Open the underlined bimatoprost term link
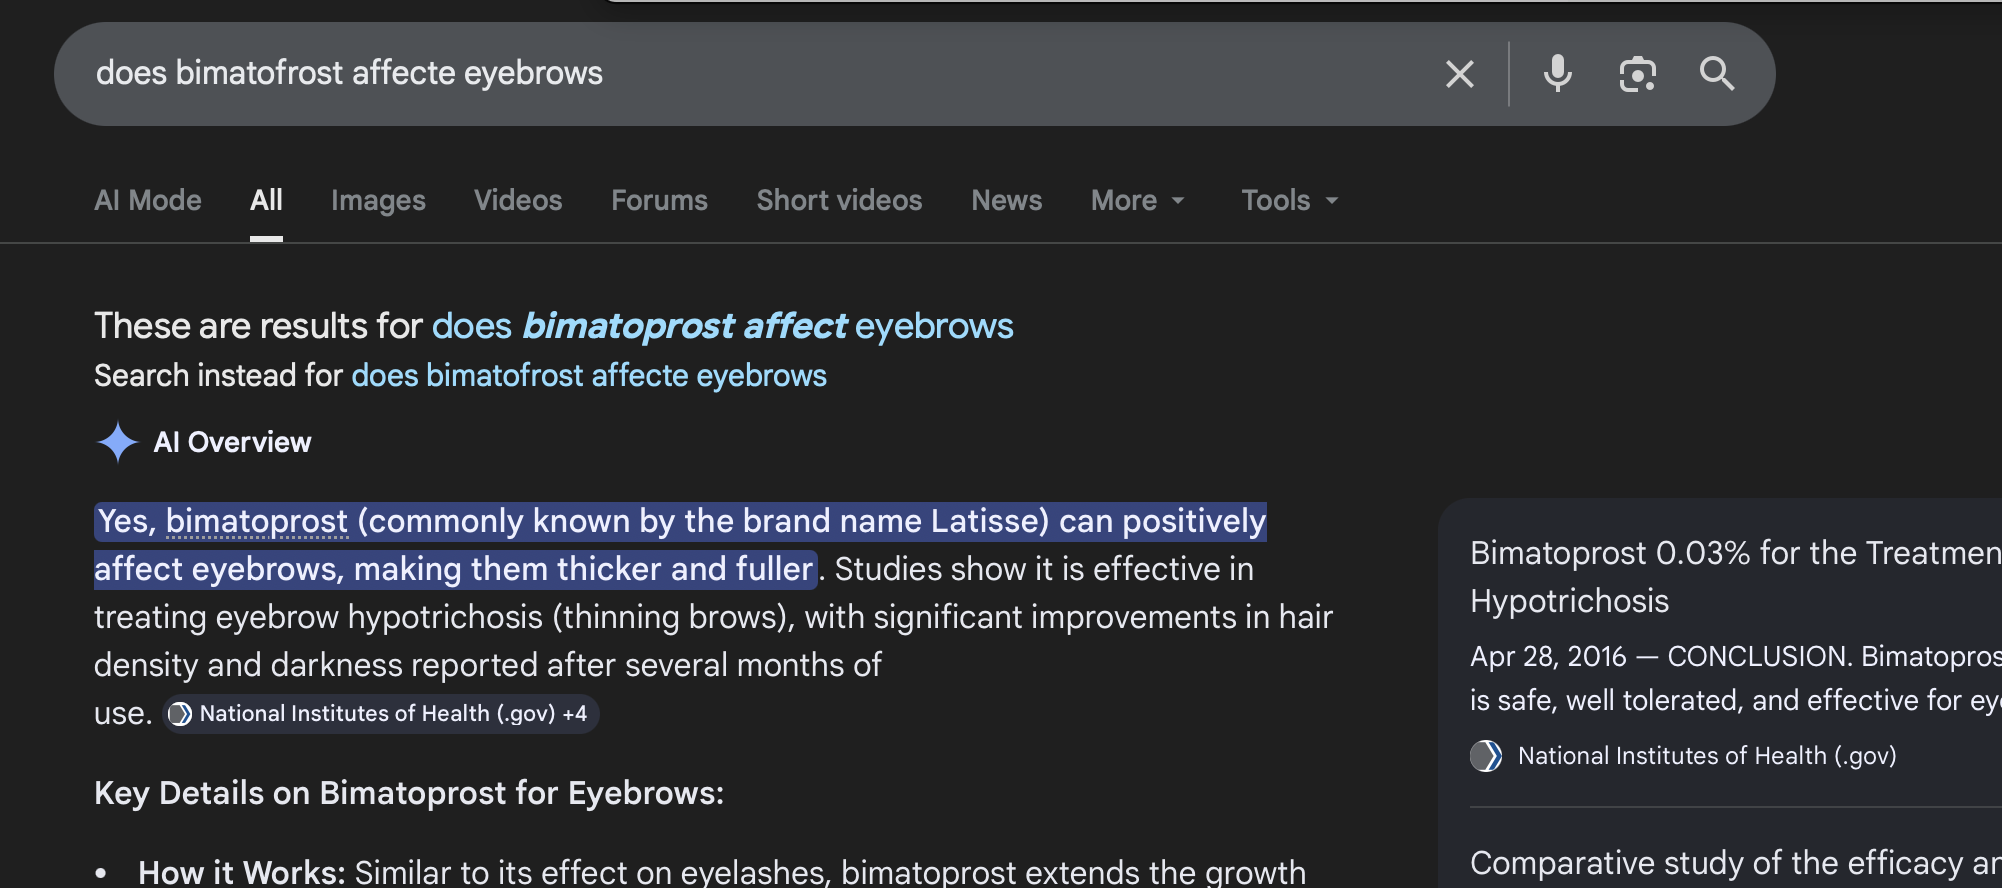 pyautogui.click(x=256, y=521)
